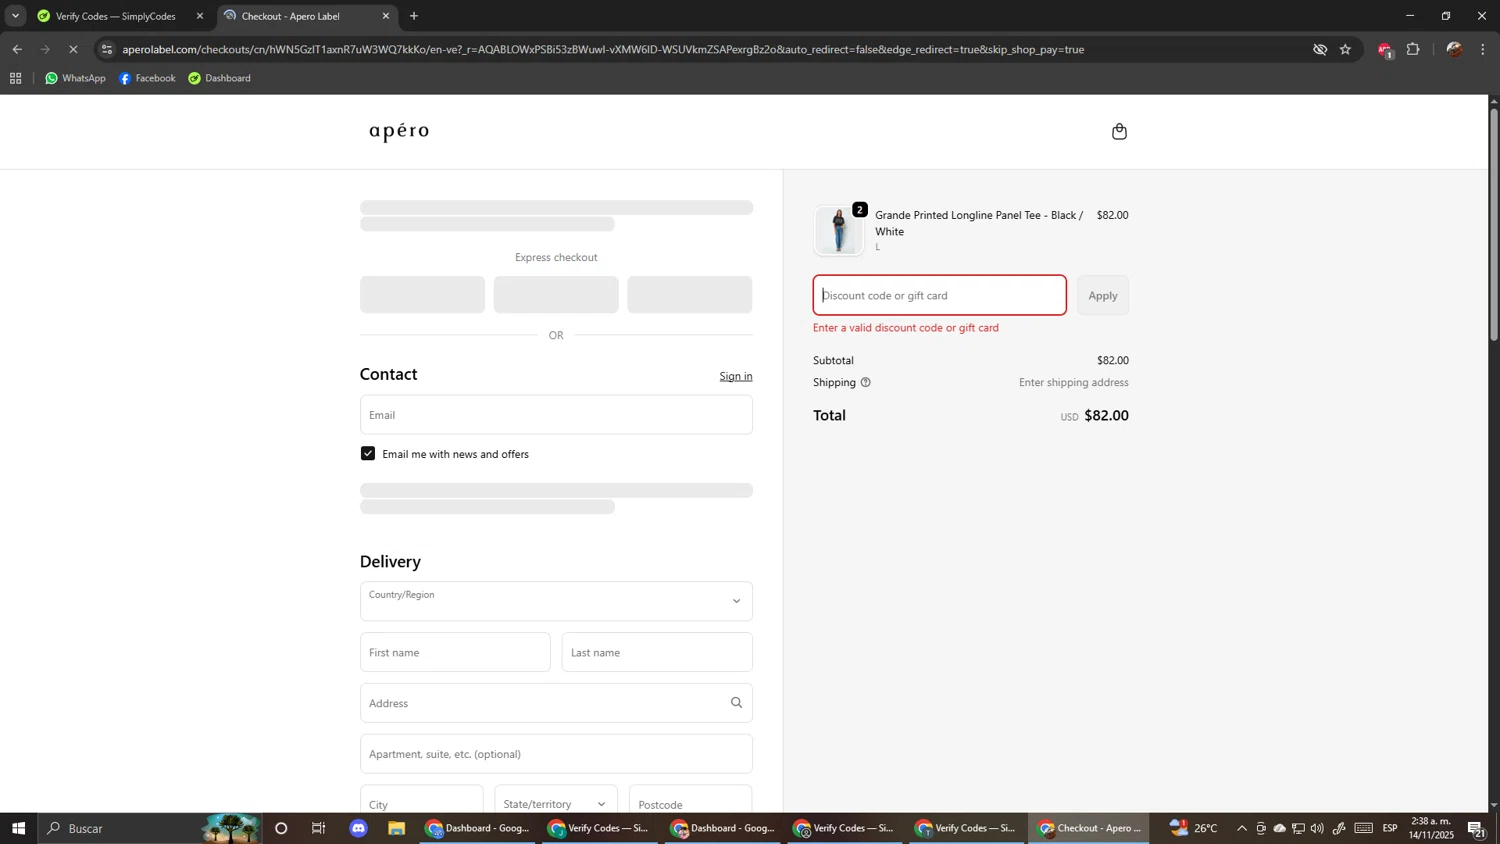The height and width of the screenshot is (844, 1500).
Task: Click the browser address bar URL
Action: 603,49
